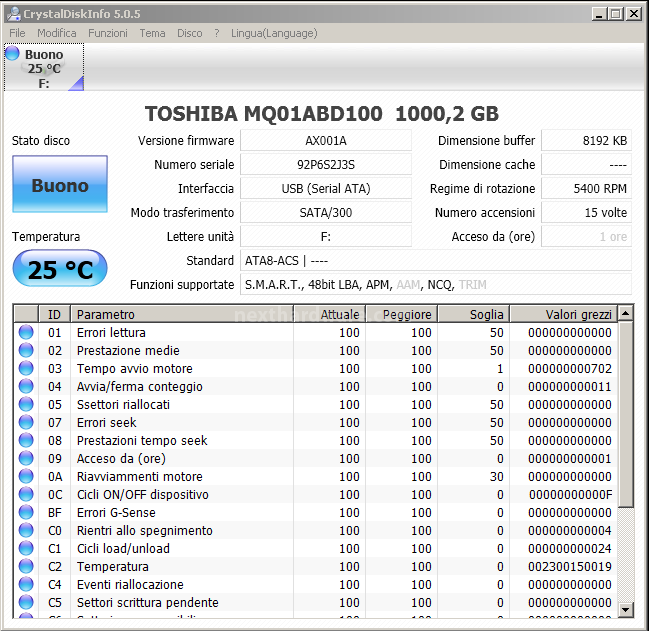Click the 1 ore power-on hours field
Screen dimensions: 649x631
click(587, 237)
